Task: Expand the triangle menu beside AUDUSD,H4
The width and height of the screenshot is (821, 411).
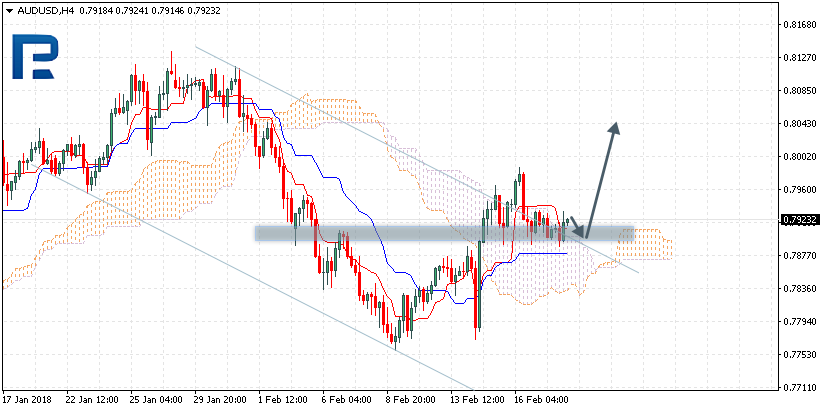Action: point(8,10)
